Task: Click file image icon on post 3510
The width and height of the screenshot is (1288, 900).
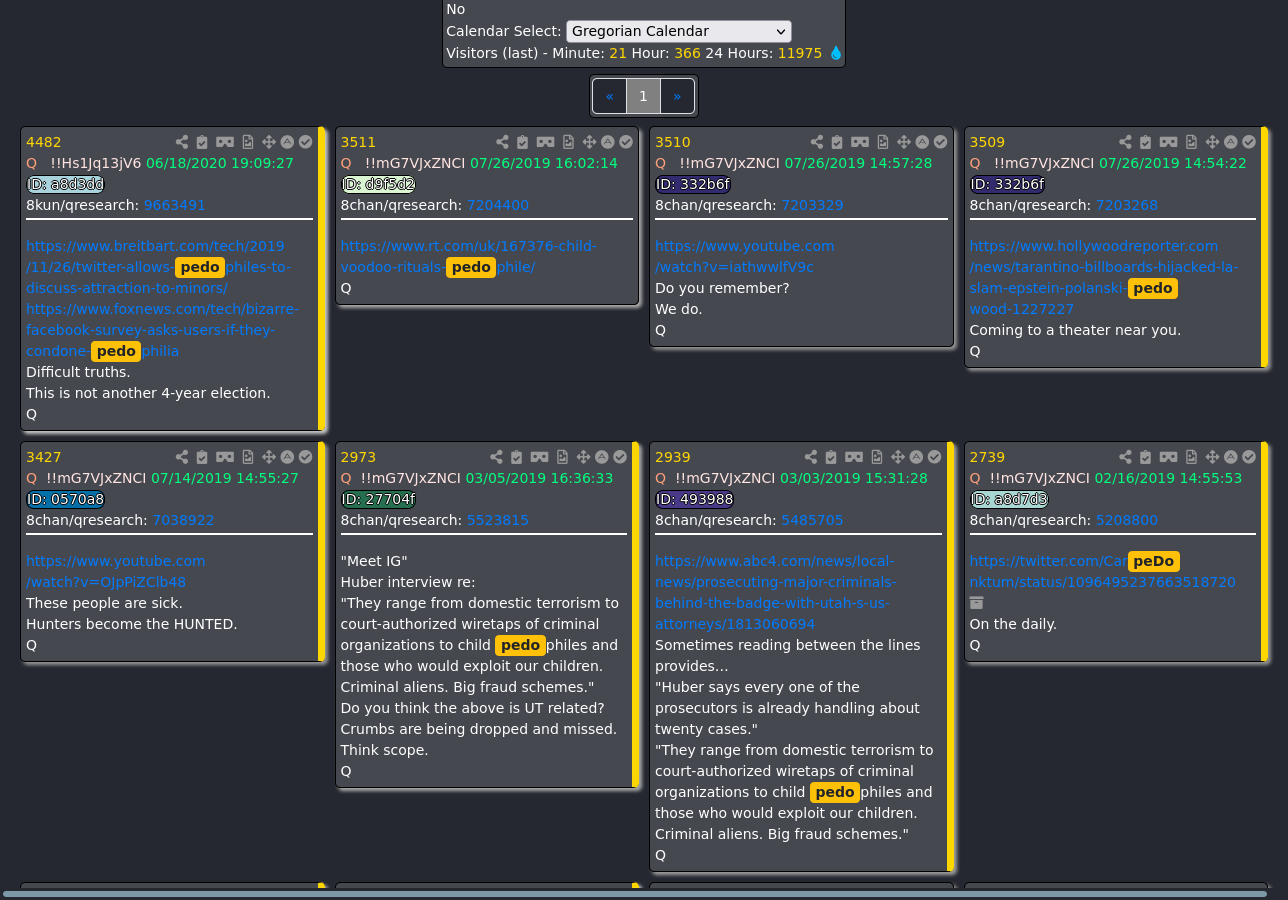Action: pos(883,142)
